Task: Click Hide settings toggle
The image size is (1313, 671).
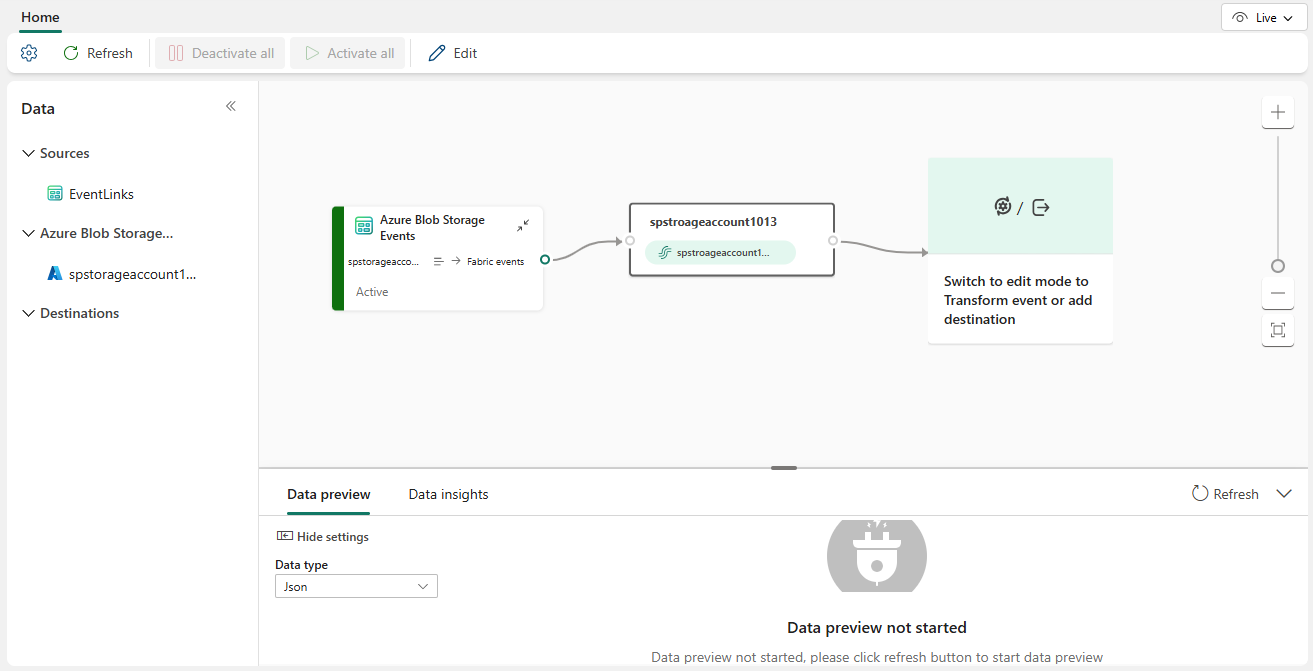Action: pyautogui.click(x=323, y=537)
